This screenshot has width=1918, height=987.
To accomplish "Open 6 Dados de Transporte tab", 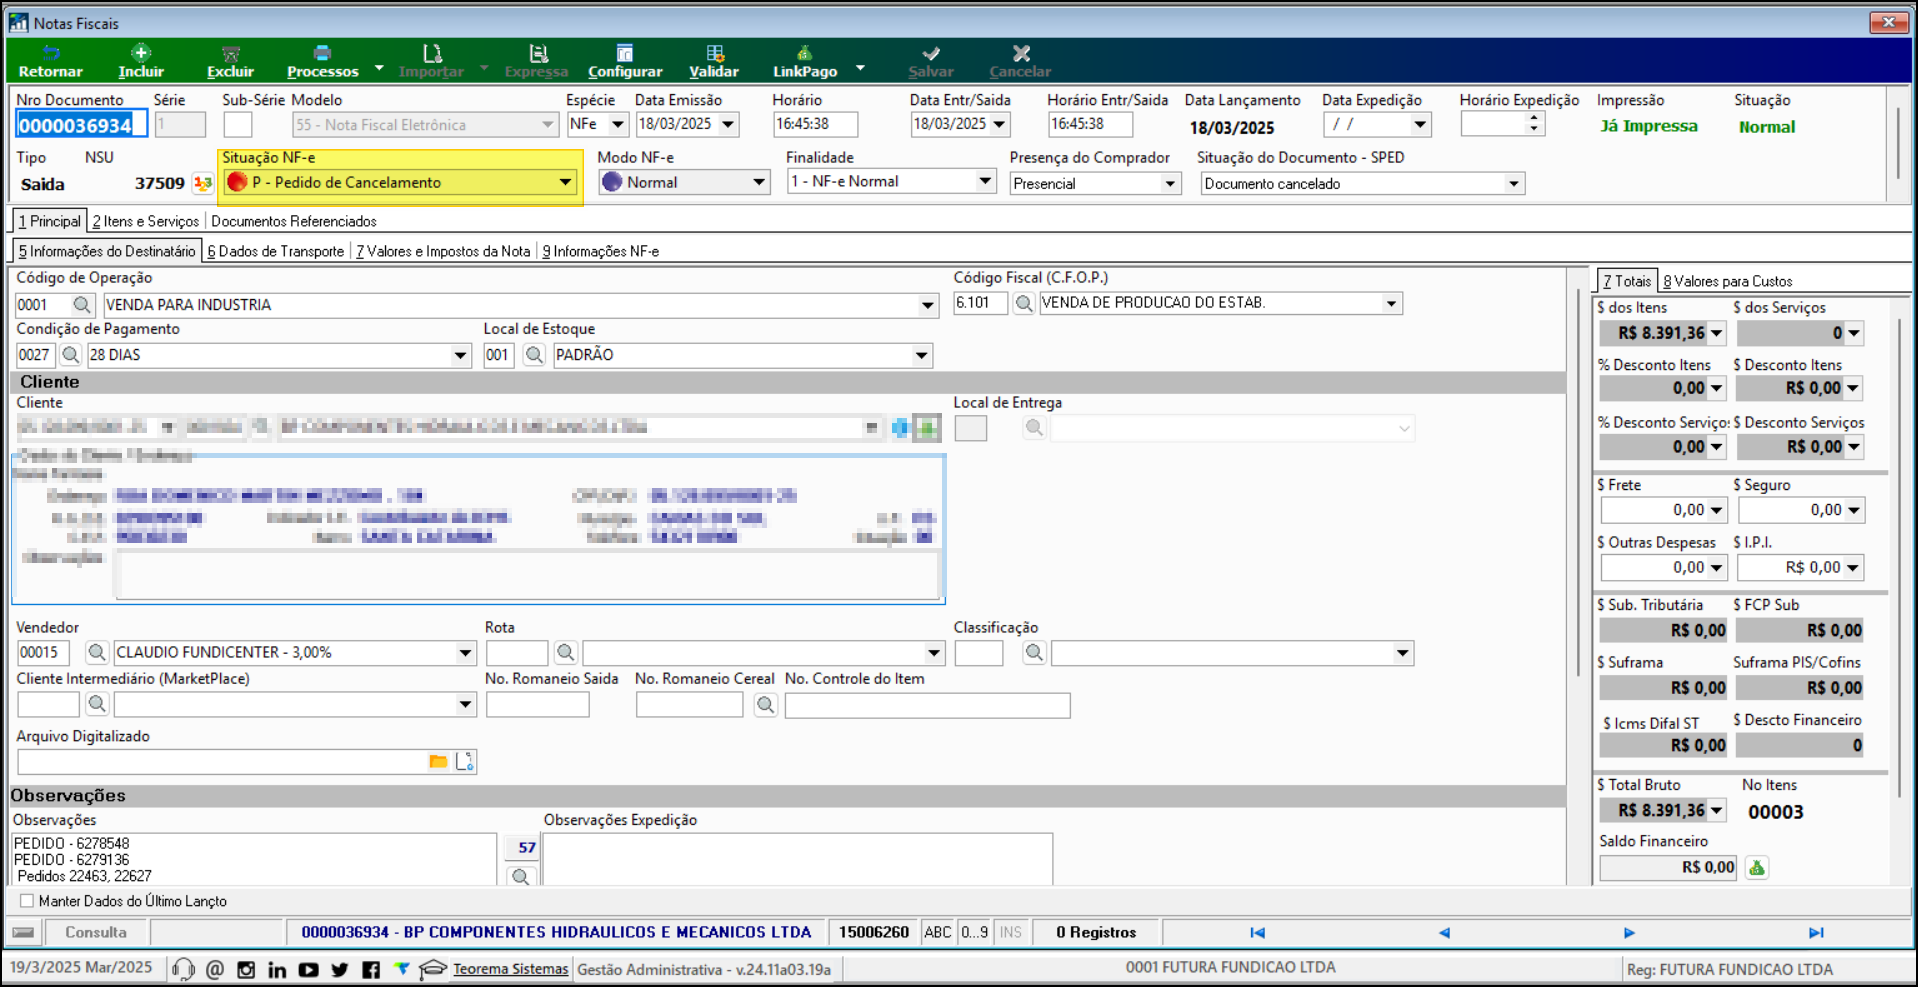I will (x=276, y=251).
